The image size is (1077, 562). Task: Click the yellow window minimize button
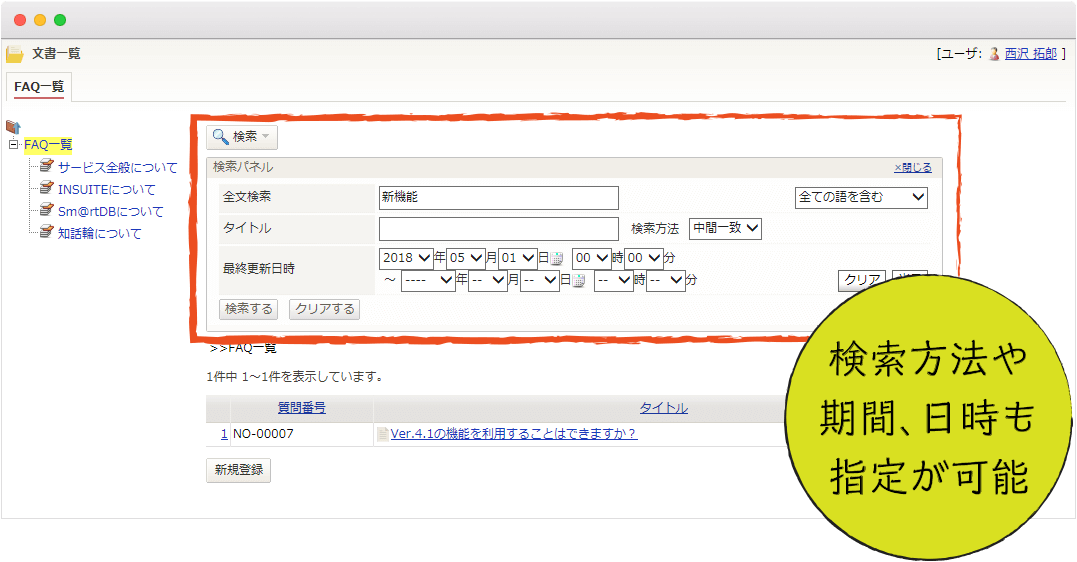point(40,20)
